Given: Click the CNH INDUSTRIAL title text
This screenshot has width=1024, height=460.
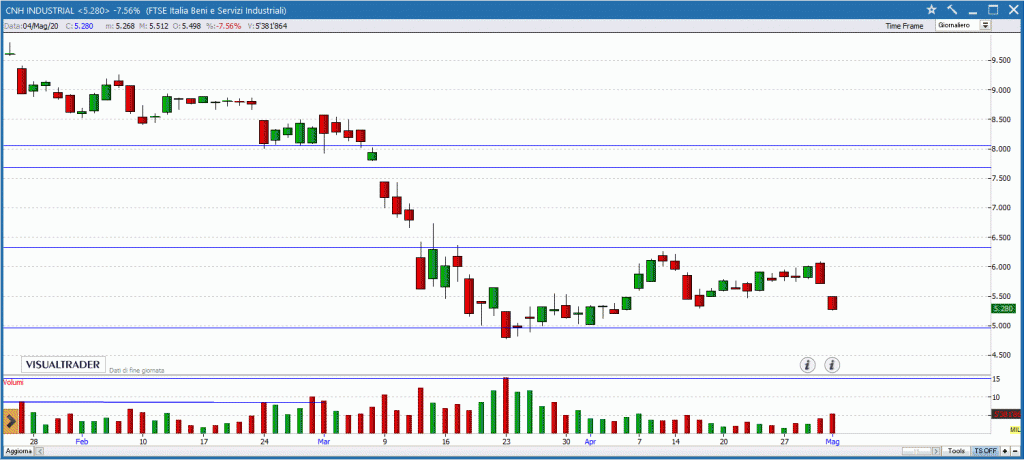Looking at the screenshot, I should (x=39, y=10).
